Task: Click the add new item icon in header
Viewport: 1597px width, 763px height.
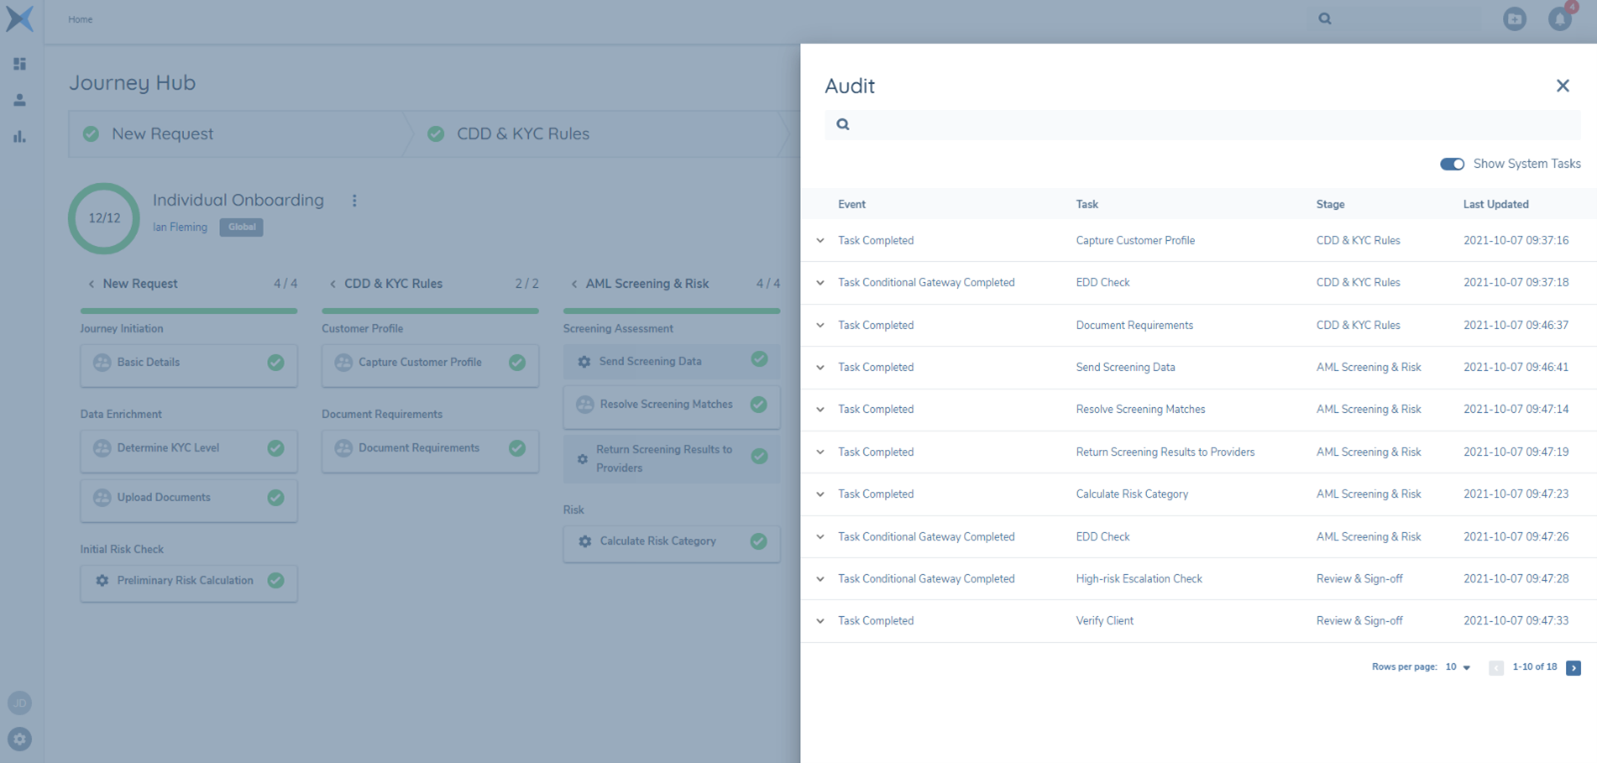Action: [1514, 19]
